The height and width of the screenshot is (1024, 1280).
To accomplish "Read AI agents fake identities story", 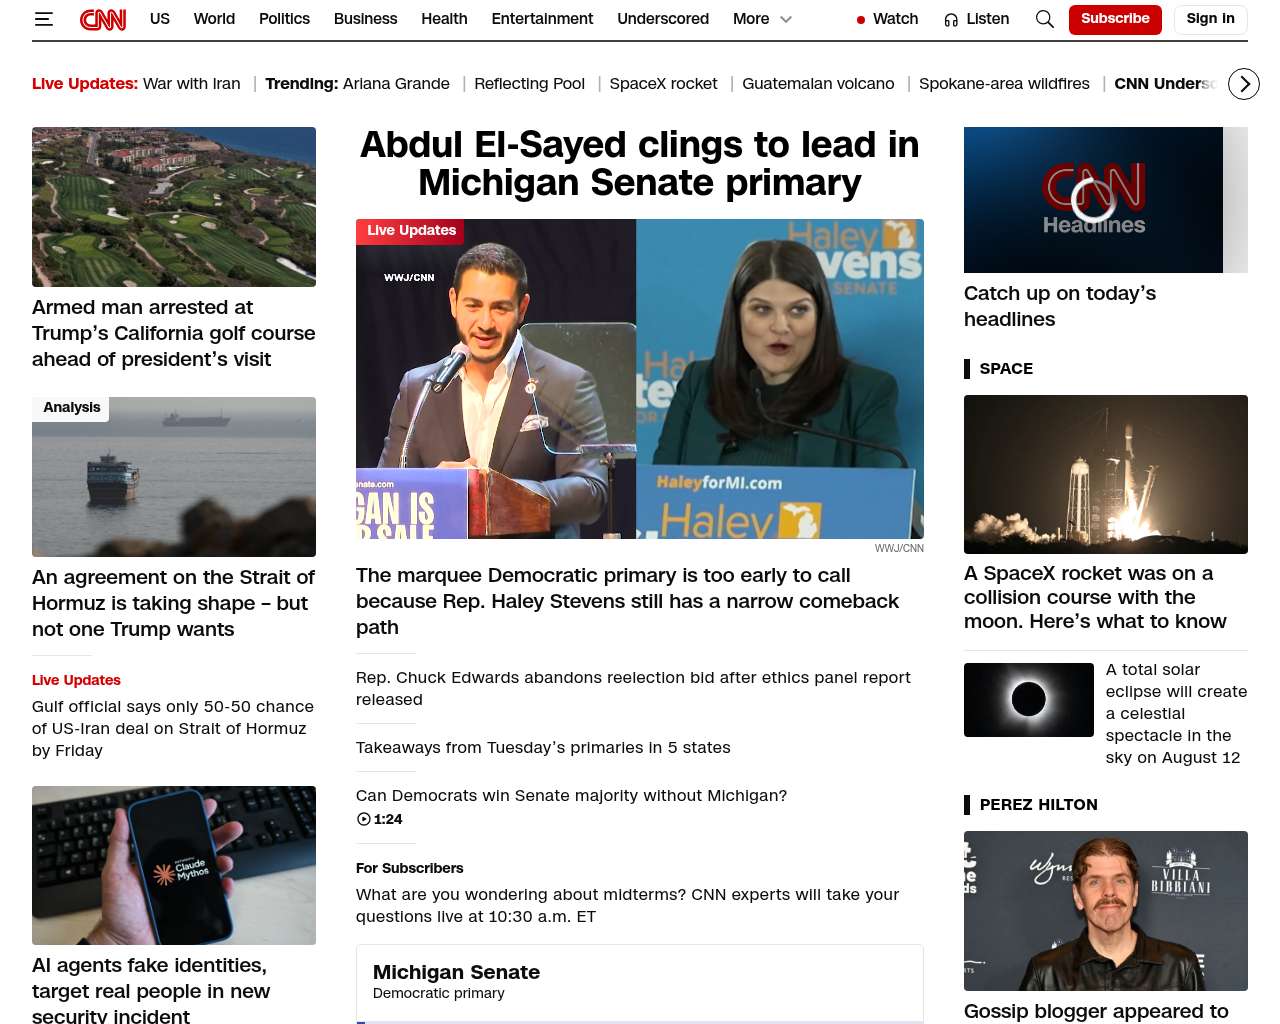I will (x=151, y=990).
